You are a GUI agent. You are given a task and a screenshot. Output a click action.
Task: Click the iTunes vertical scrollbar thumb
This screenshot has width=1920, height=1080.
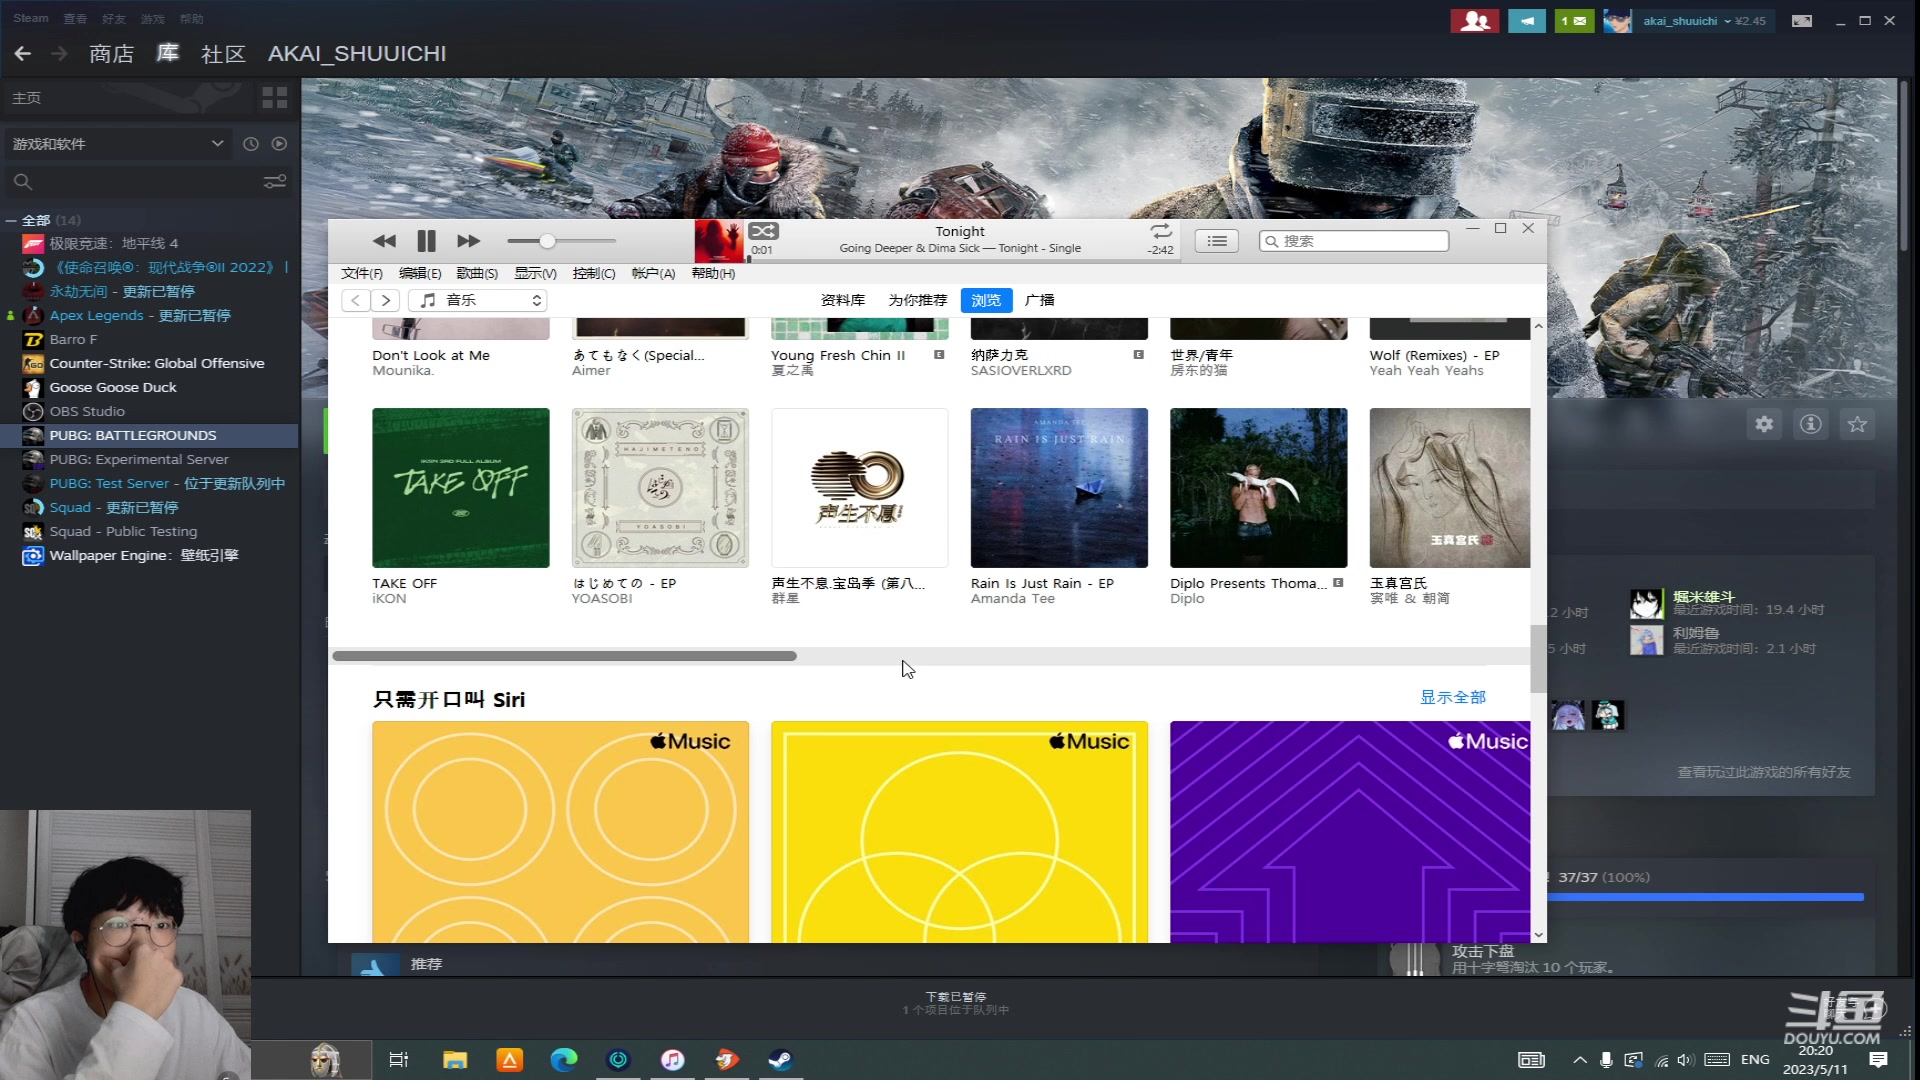(1538, 658)
